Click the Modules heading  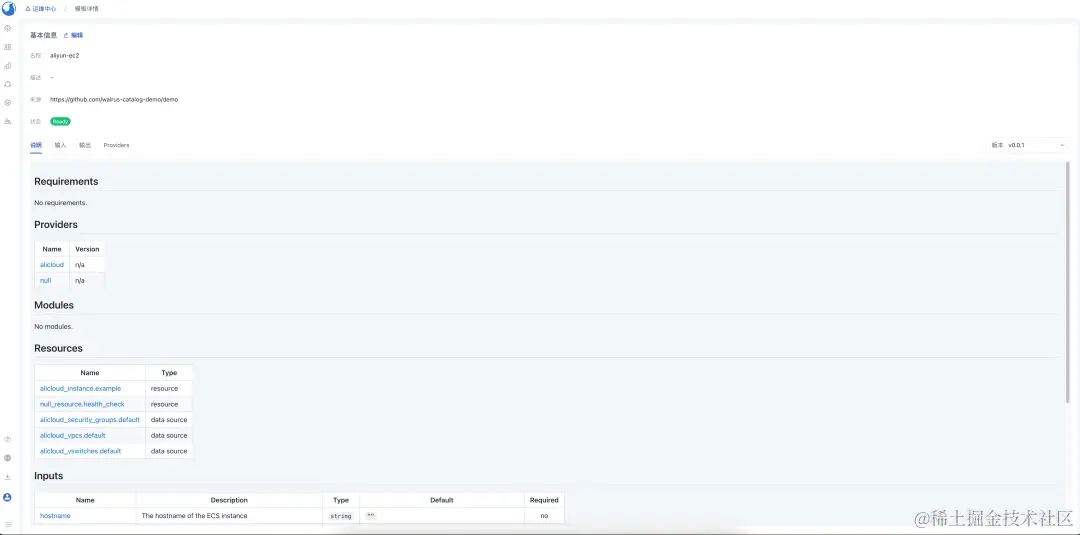(x=54, y=305)
